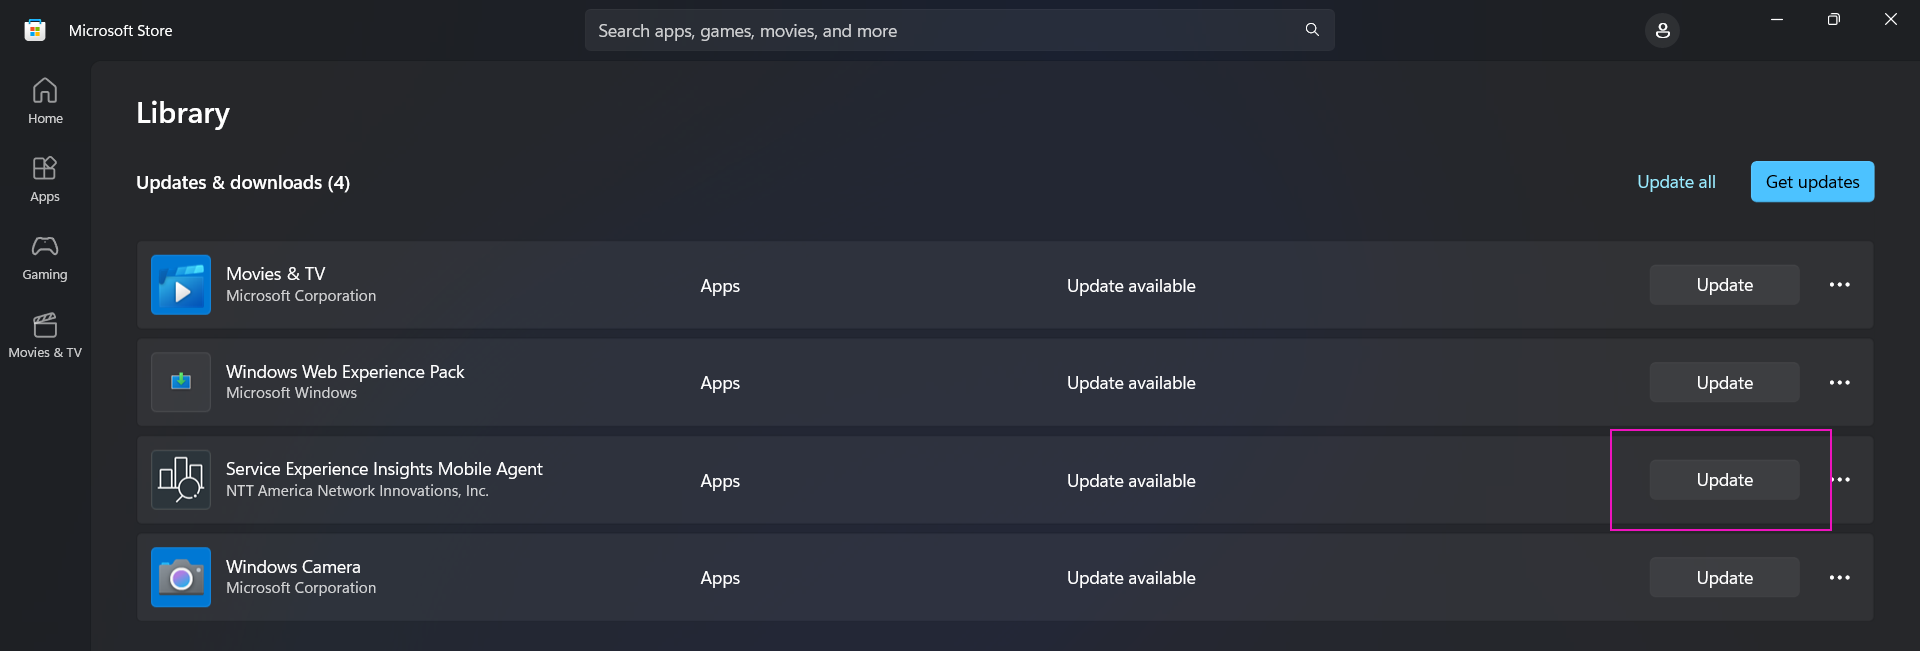Click the Get updates button
Viewport: 1920px width, 651px height.
coord(1812,182)
